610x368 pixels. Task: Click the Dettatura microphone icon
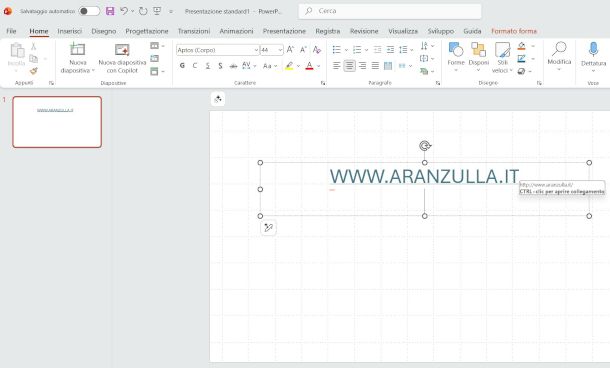[x=593, y=49]
